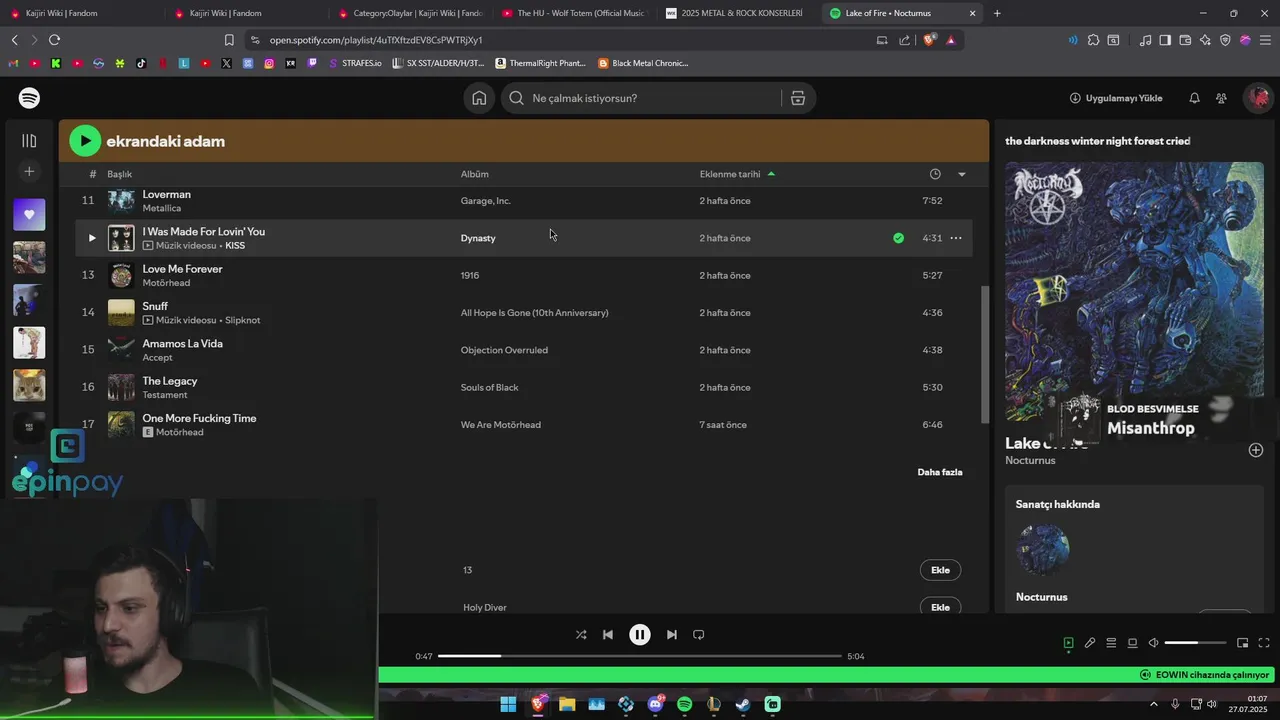This screenshot has width=1280, height=720.
Task: Open the mini player
Action: (1243, 643)
